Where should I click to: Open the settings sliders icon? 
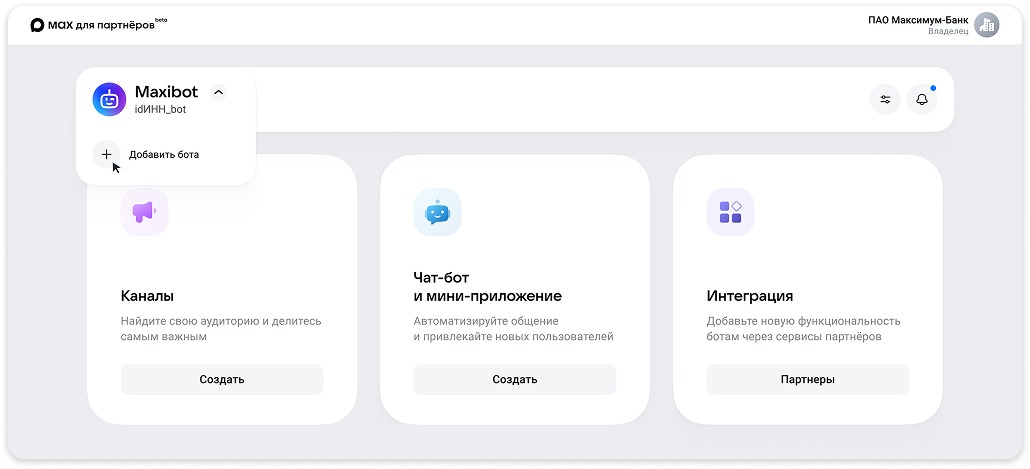click(x=885, y=99)
